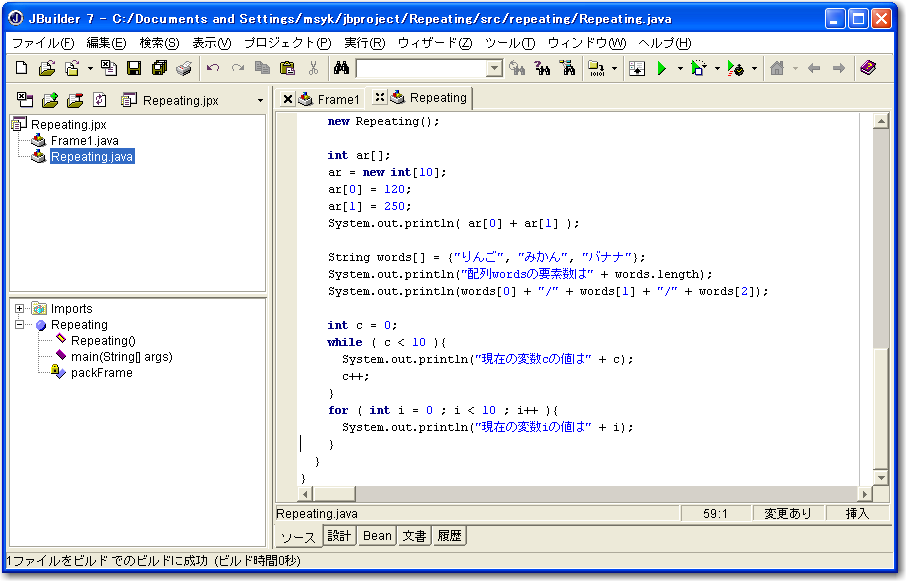Click the Print icon in toolbar
Viewport: 906px width, 581px height.
(184, 68)
